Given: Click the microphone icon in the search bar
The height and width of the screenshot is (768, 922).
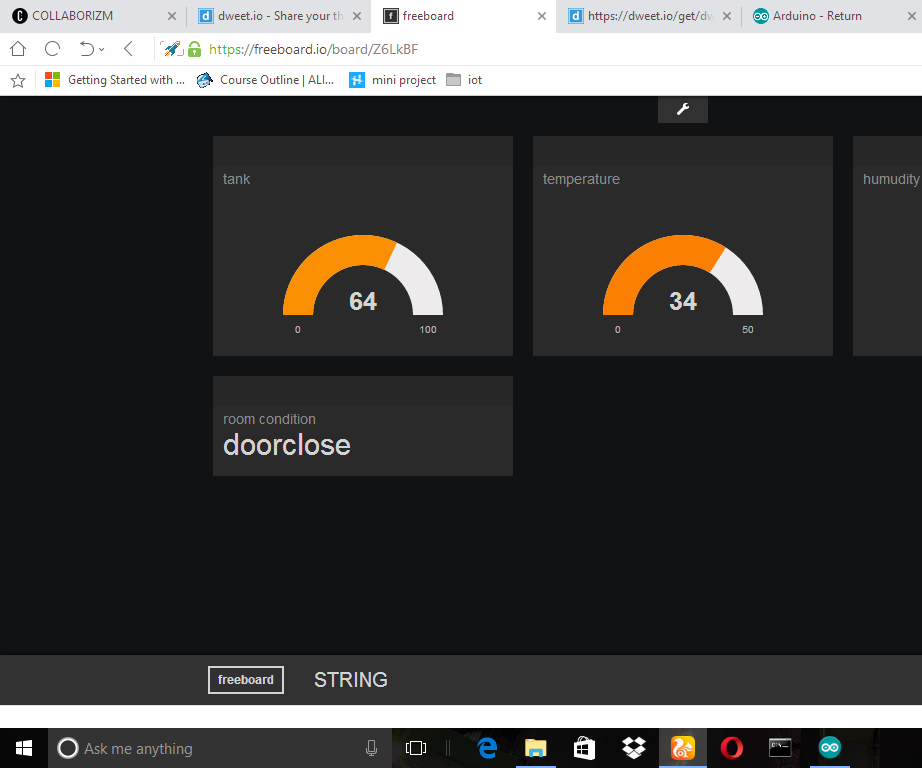Looking at the screenshot, I should point(371,748).
